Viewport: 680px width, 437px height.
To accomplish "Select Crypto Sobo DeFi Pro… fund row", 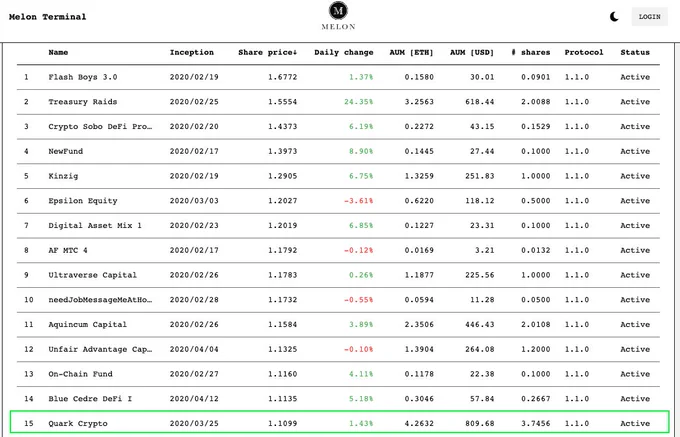I will pyautogui.click(x=338, y=127).
